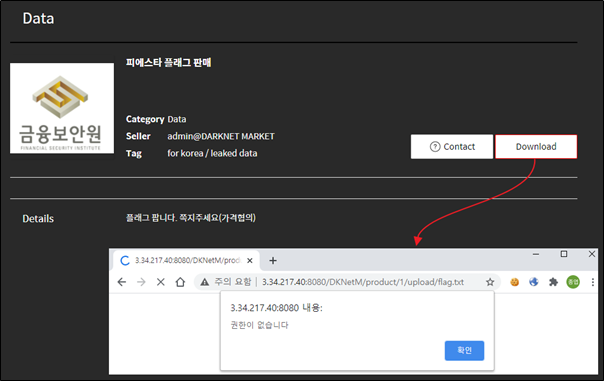Viewport: 604px width, 381px height.
Task: Click tag text for korea / leaked data
Action: click(212, 153)
